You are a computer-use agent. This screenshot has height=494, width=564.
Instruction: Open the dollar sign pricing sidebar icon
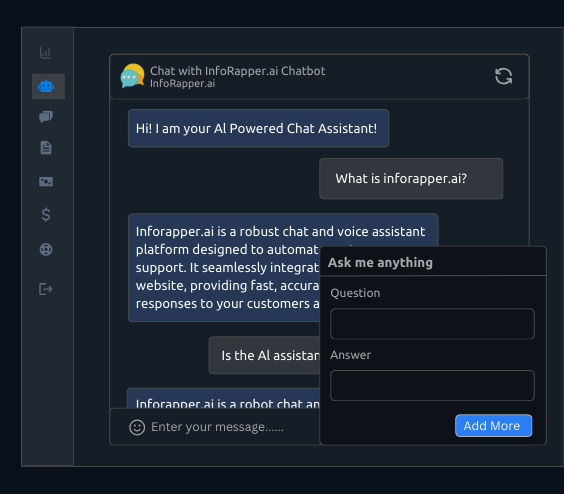click(46, 215)
